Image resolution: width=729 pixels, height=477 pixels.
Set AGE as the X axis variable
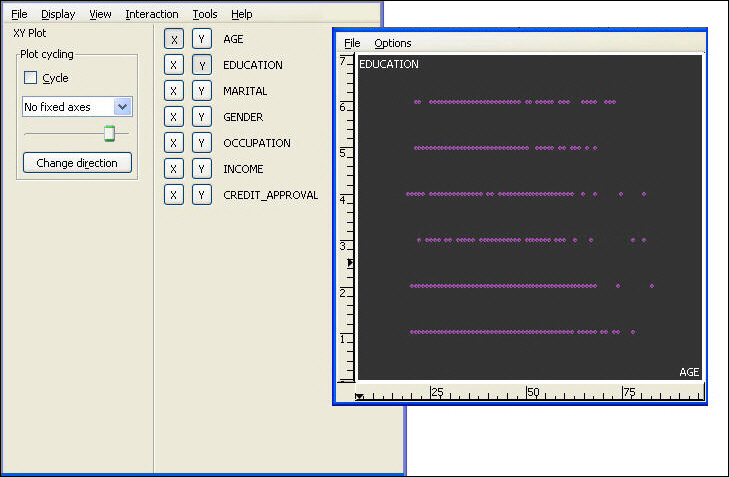click(x=174, y=39)
